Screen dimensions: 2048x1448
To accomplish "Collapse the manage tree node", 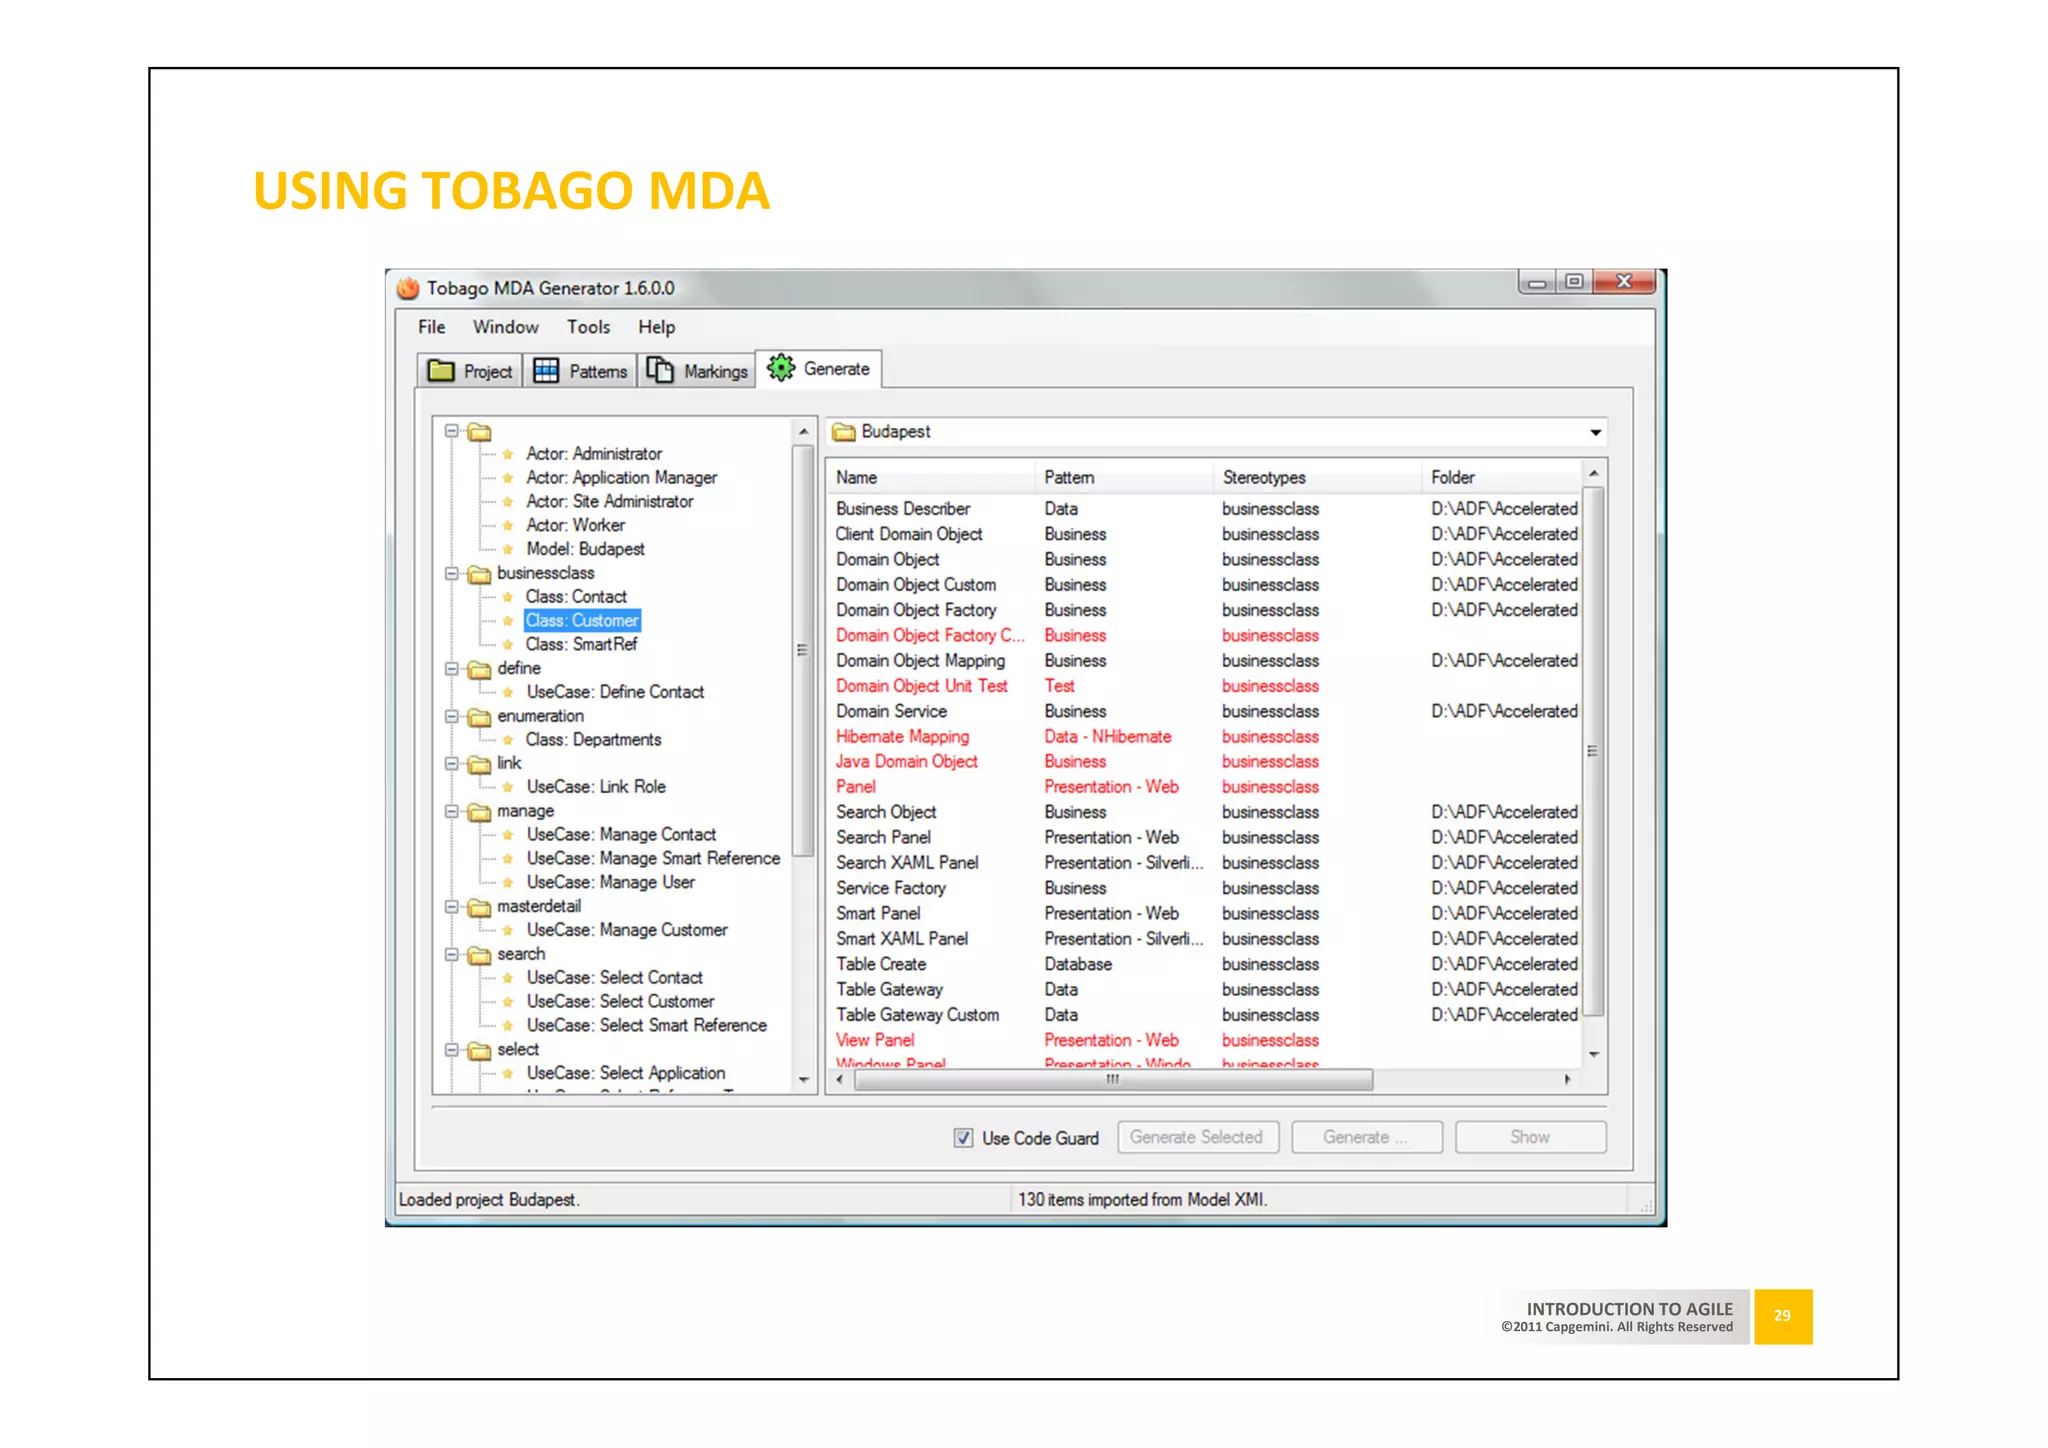I will click(x=452, y=811).
